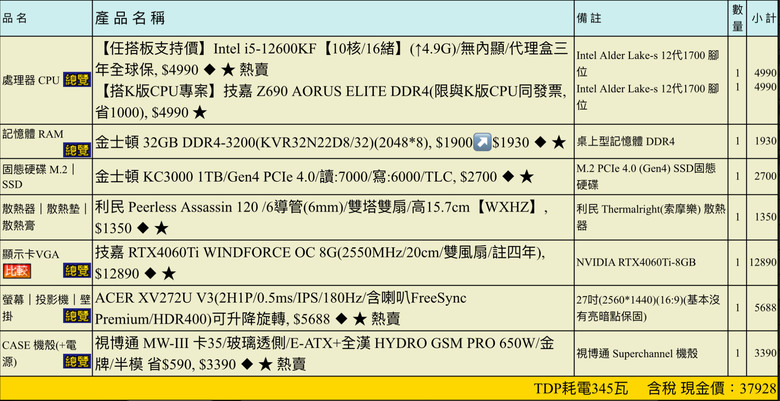The width and height of the screenshot is (780, 401).
Task: Click the 3390 subtotal in case row
Action: (x=765, y=354)
